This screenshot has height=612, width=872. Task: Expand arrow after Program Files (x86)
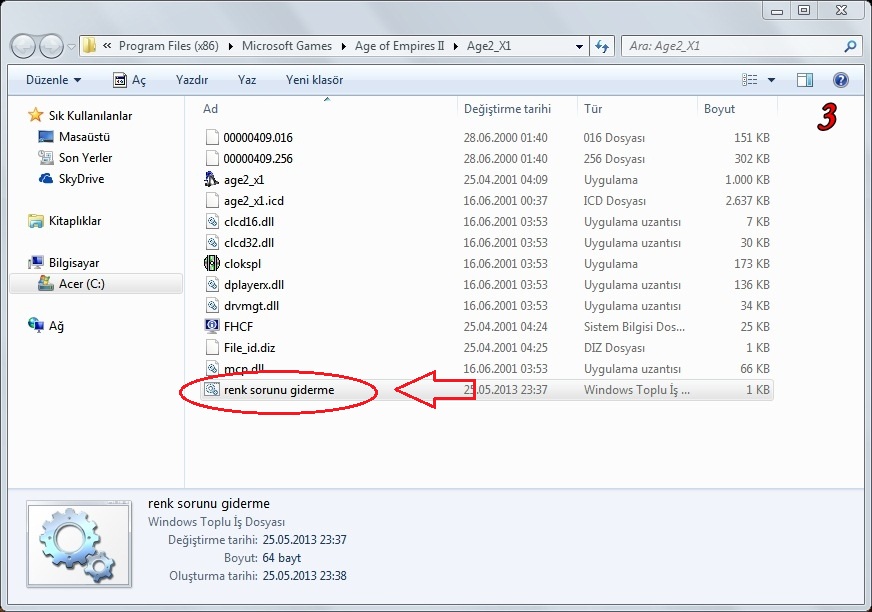(230, 46)
